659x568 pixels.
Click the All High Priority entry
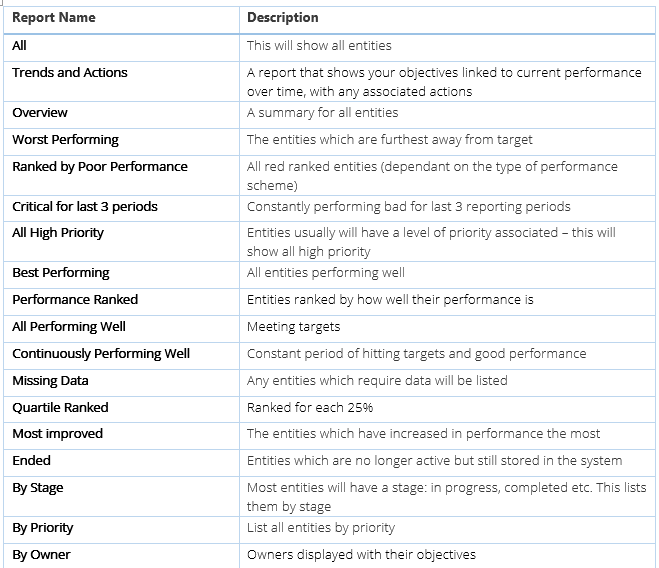(58, 233)
